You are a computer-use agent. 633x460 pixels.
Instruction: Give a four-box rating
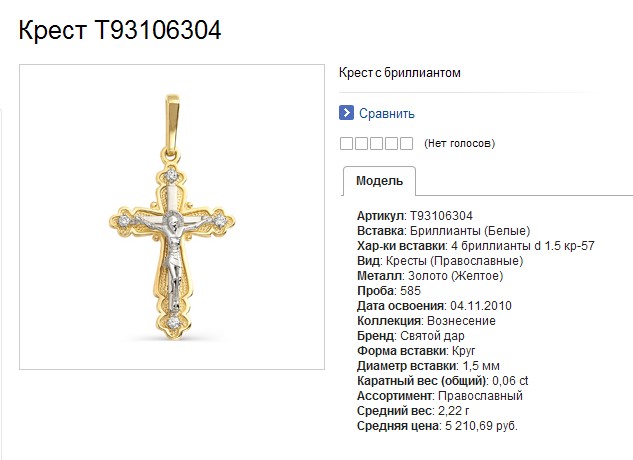[x=391, y=143]
